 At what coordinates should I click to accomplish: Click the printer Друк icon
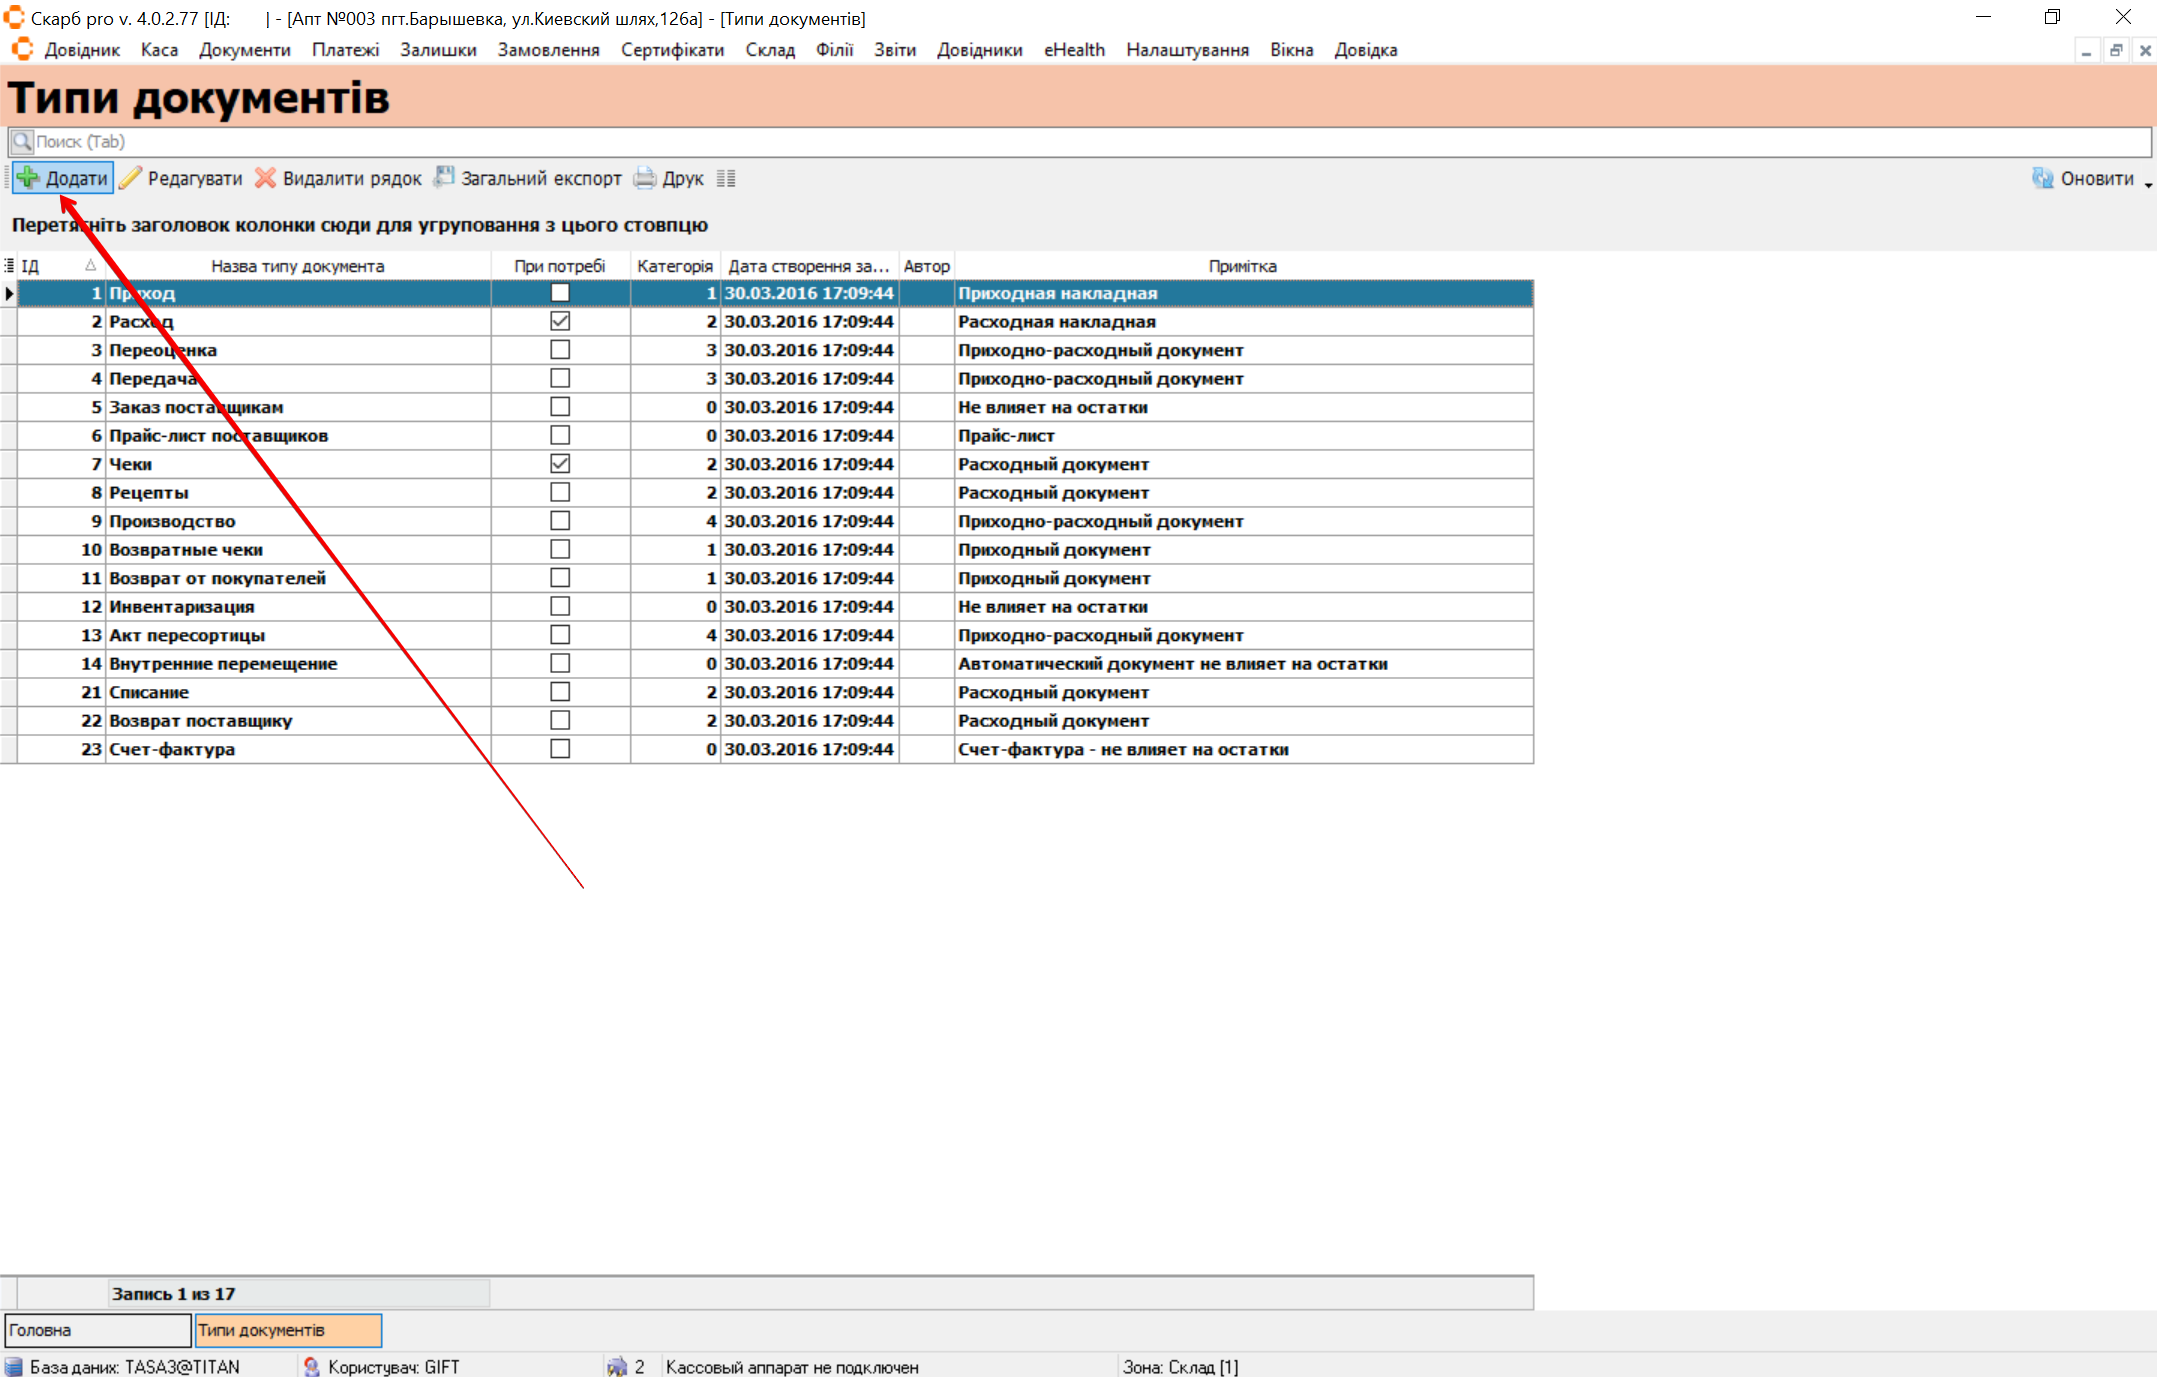pyautogui.click(x=645, y=178)
